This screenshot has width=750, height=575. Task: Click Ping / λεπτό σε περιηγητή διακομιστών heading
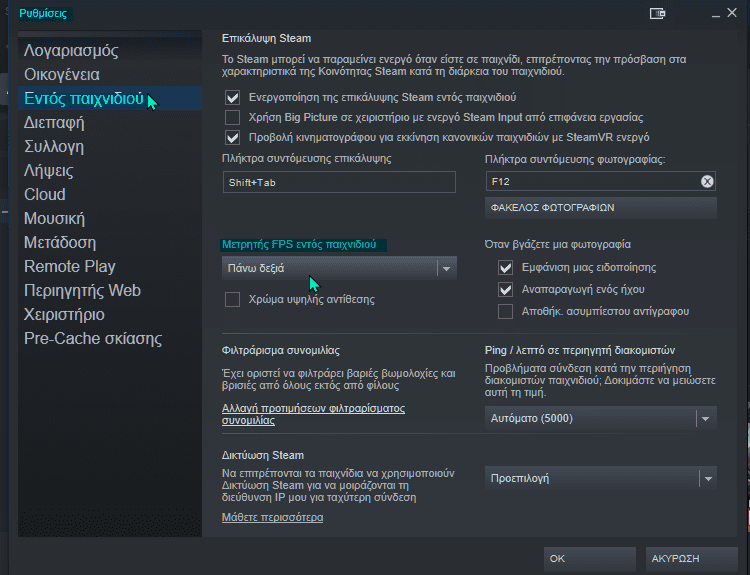point(580,350)
